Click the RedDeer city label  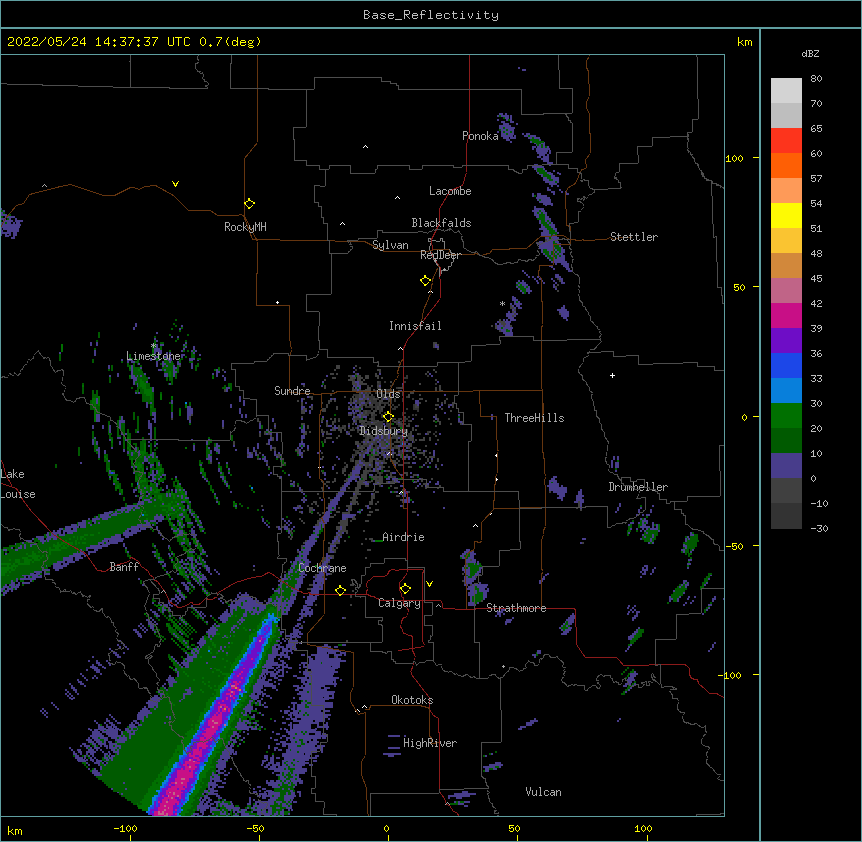[440, 255]
